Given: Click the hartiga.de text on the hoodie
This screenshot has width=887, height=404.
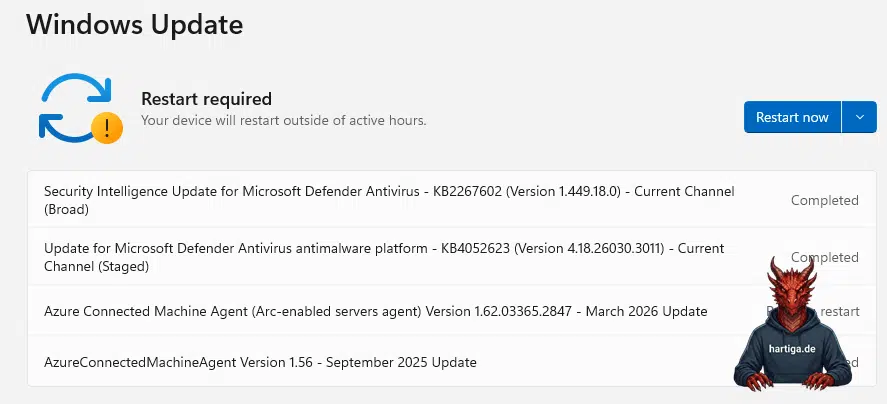Looking at the screenshot, I should (x=792, y=349).
